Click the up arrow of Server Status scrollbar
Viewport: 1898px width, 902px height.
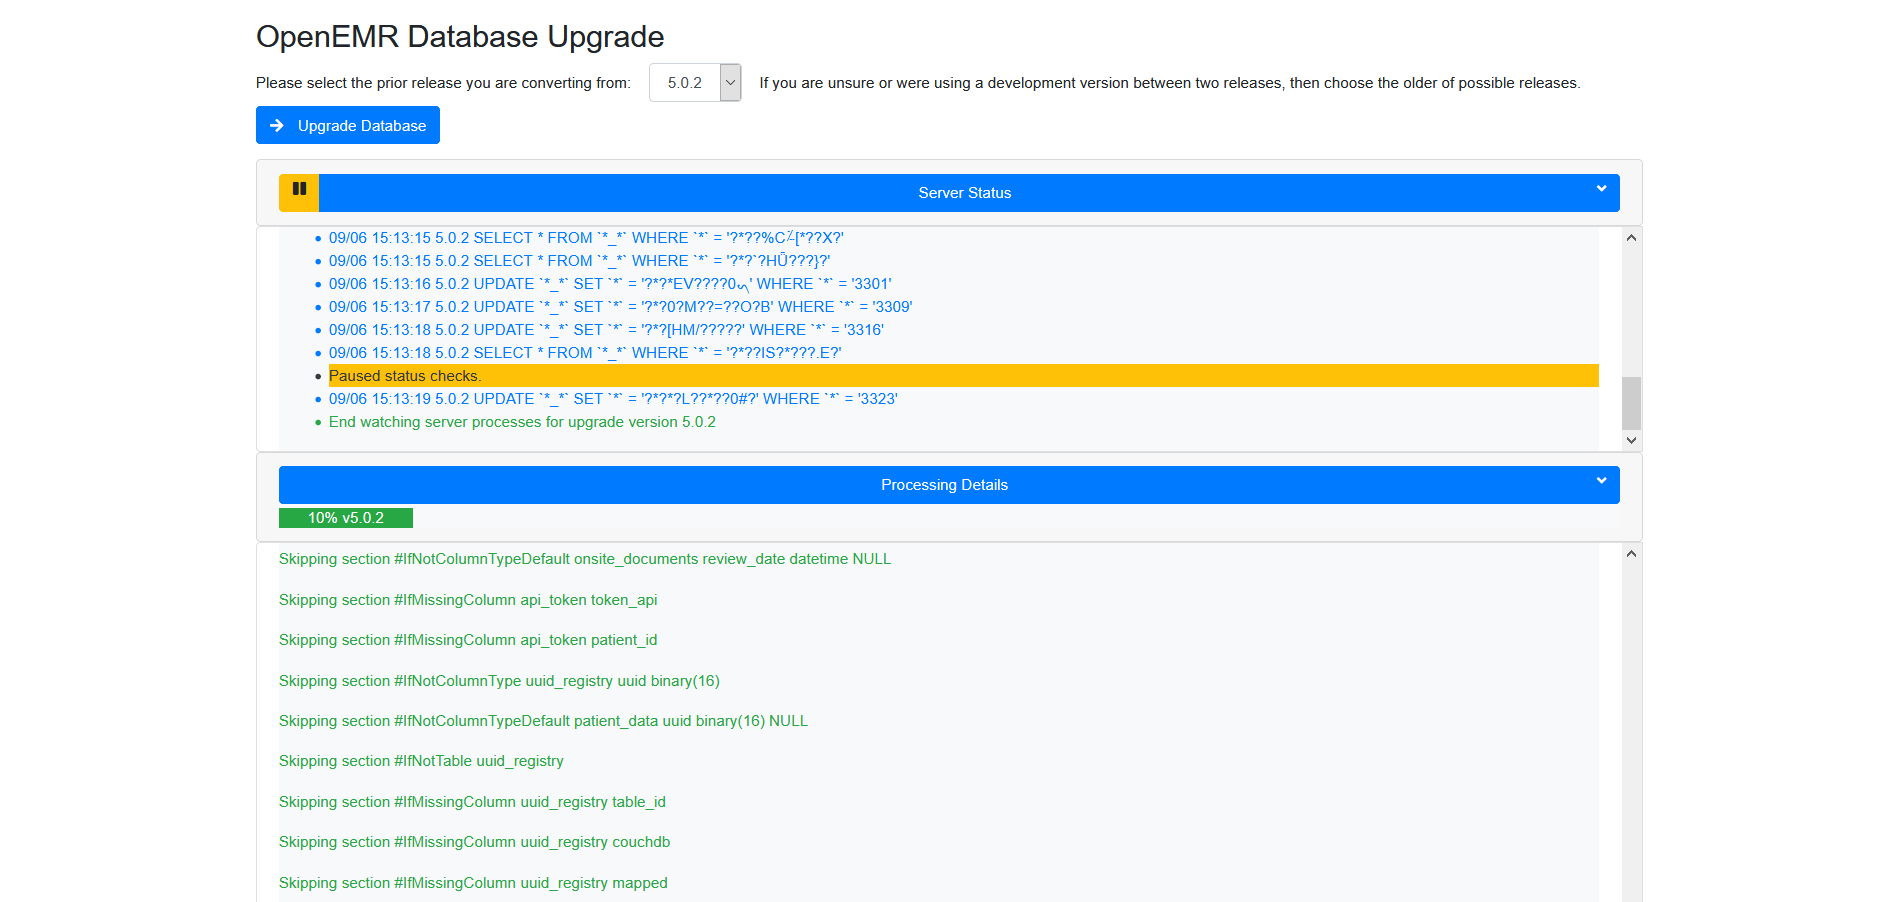(1630, 238)
